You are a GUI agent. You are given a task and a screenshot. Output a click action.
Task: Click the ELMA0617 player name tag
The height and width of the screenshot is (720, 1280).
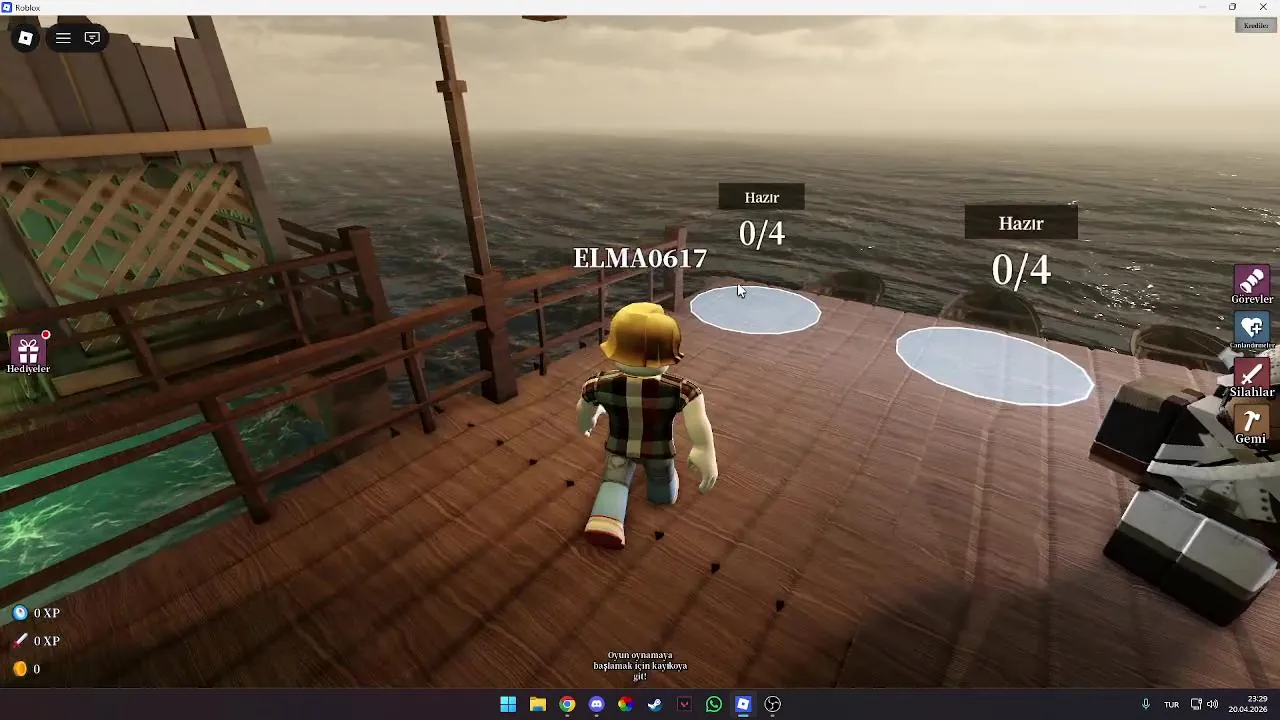point(640,259)
